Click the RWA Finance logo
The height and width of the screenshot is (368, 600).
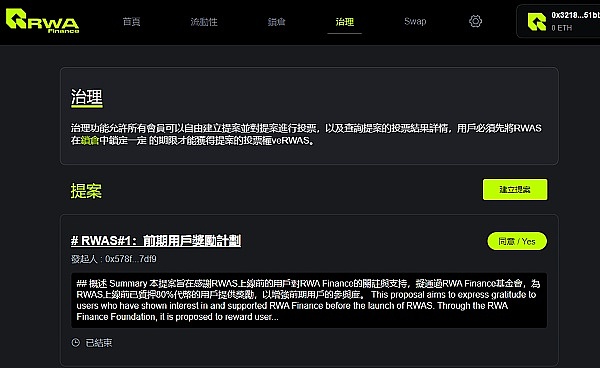42,21
